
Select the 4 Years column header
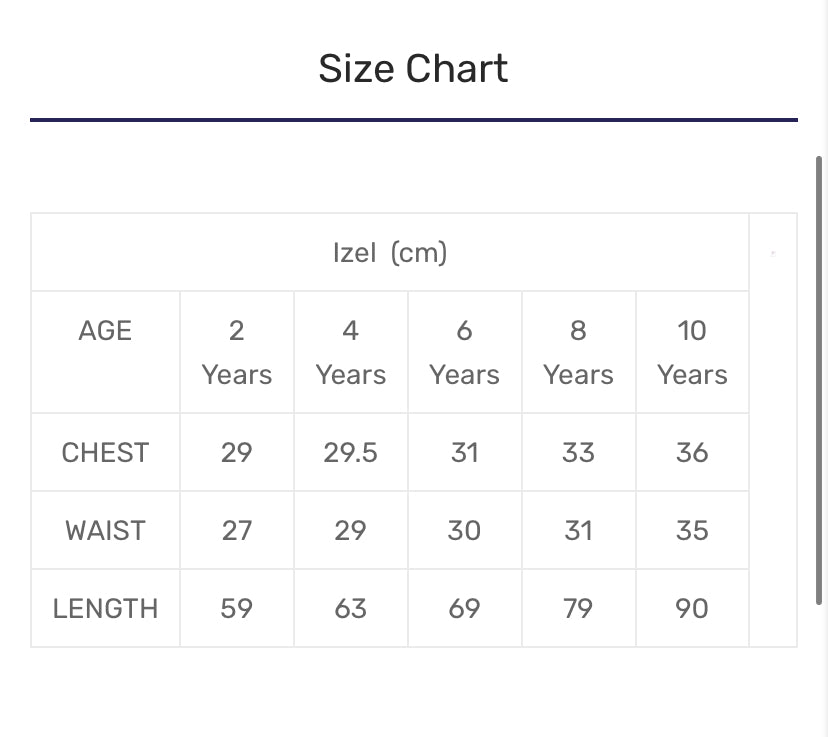[x=351, y=352]
